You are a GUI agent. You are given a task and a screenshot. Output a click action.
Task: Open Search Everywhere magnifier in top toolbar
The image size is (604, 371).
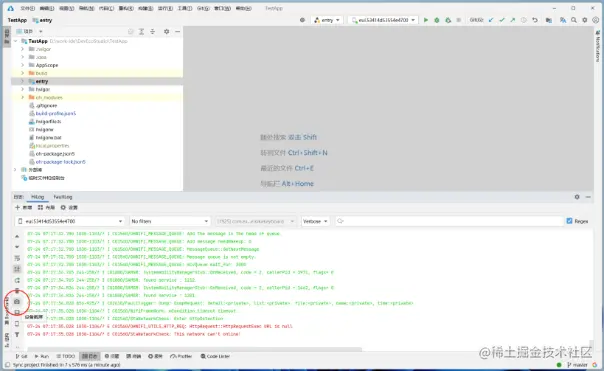(574, 20)
